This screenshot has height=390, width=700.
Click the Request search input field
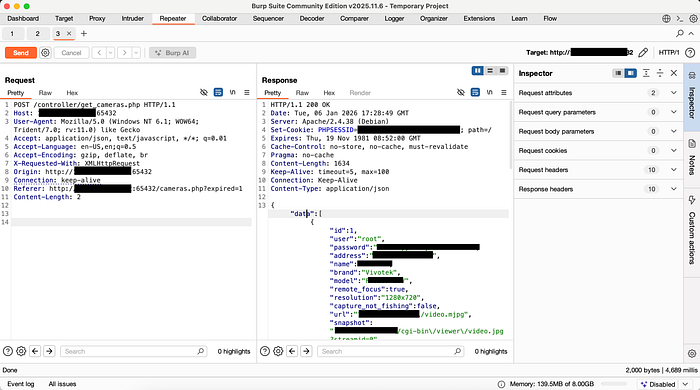(133, 351)
